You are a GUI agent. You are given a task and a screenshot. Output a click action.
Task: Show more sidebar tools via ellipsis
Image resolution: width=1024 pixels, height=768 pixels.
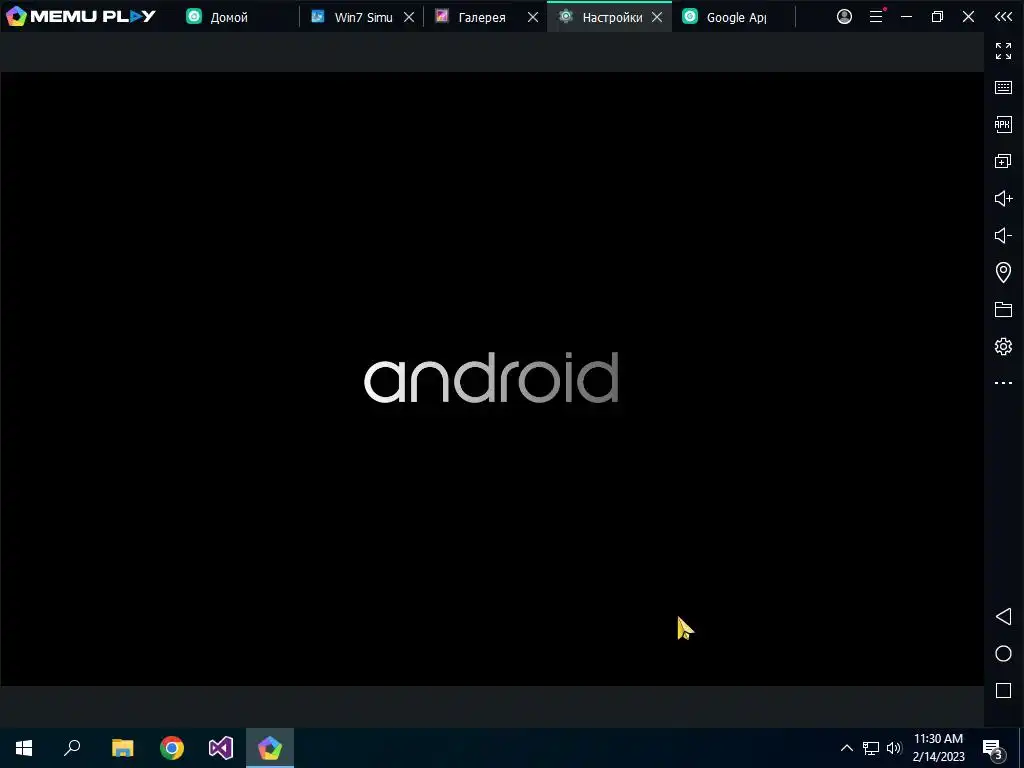[x=1003, y=383]
